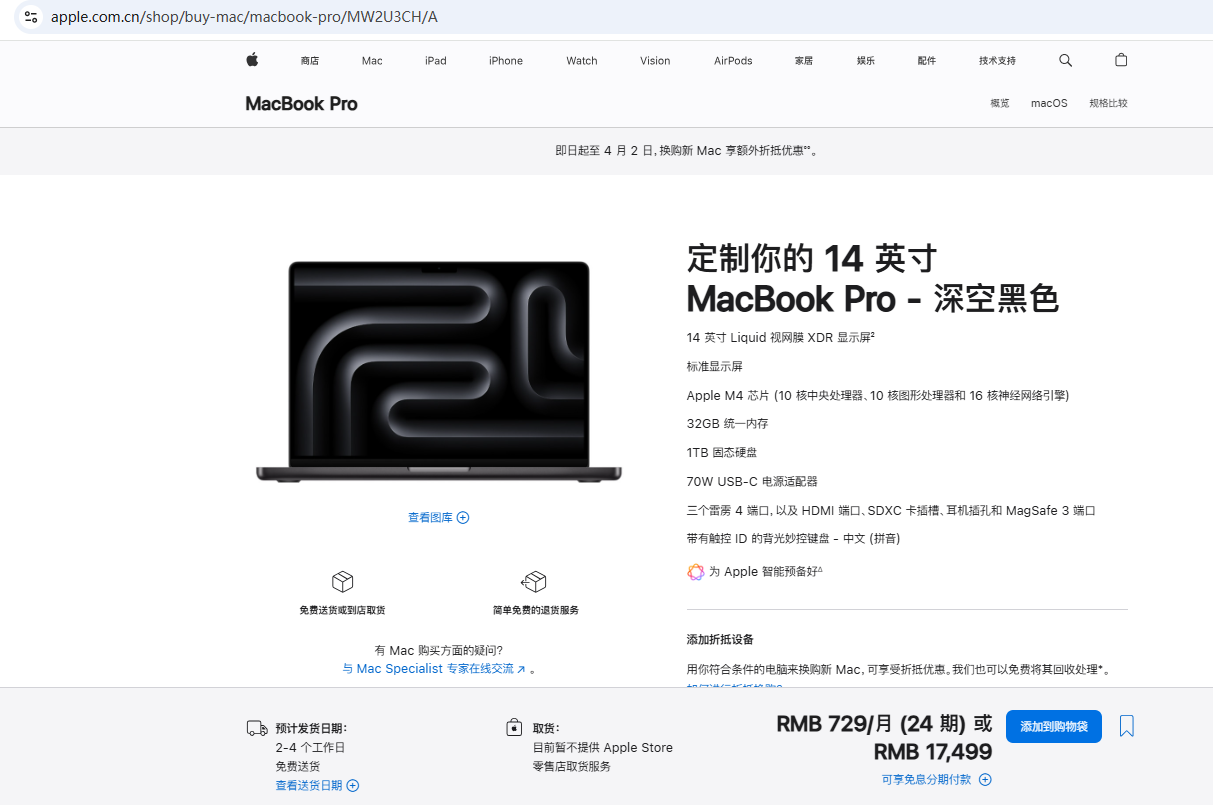Open the shopping bag icon

click(1121, 60)
